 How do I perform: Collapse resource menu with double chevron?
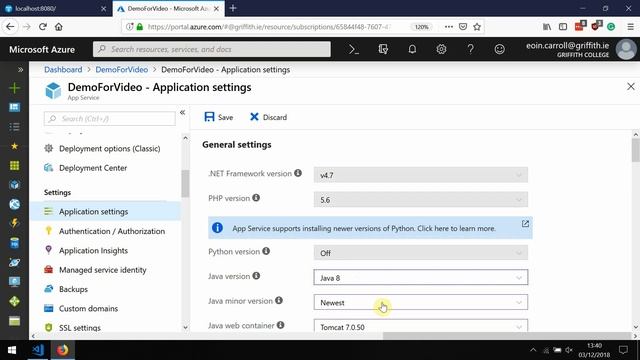coord(182,112)
